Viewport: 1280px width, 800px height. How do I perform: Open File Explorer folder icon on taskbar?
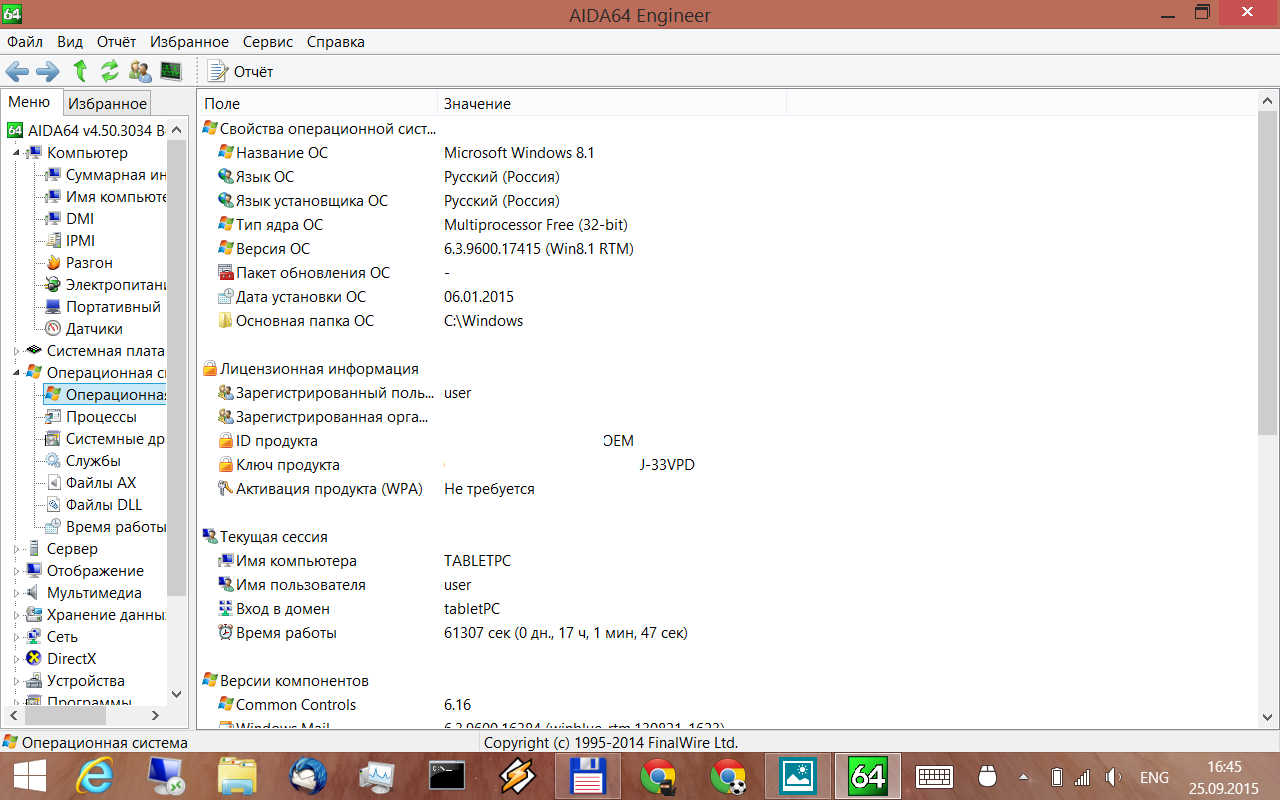(238, 776)
